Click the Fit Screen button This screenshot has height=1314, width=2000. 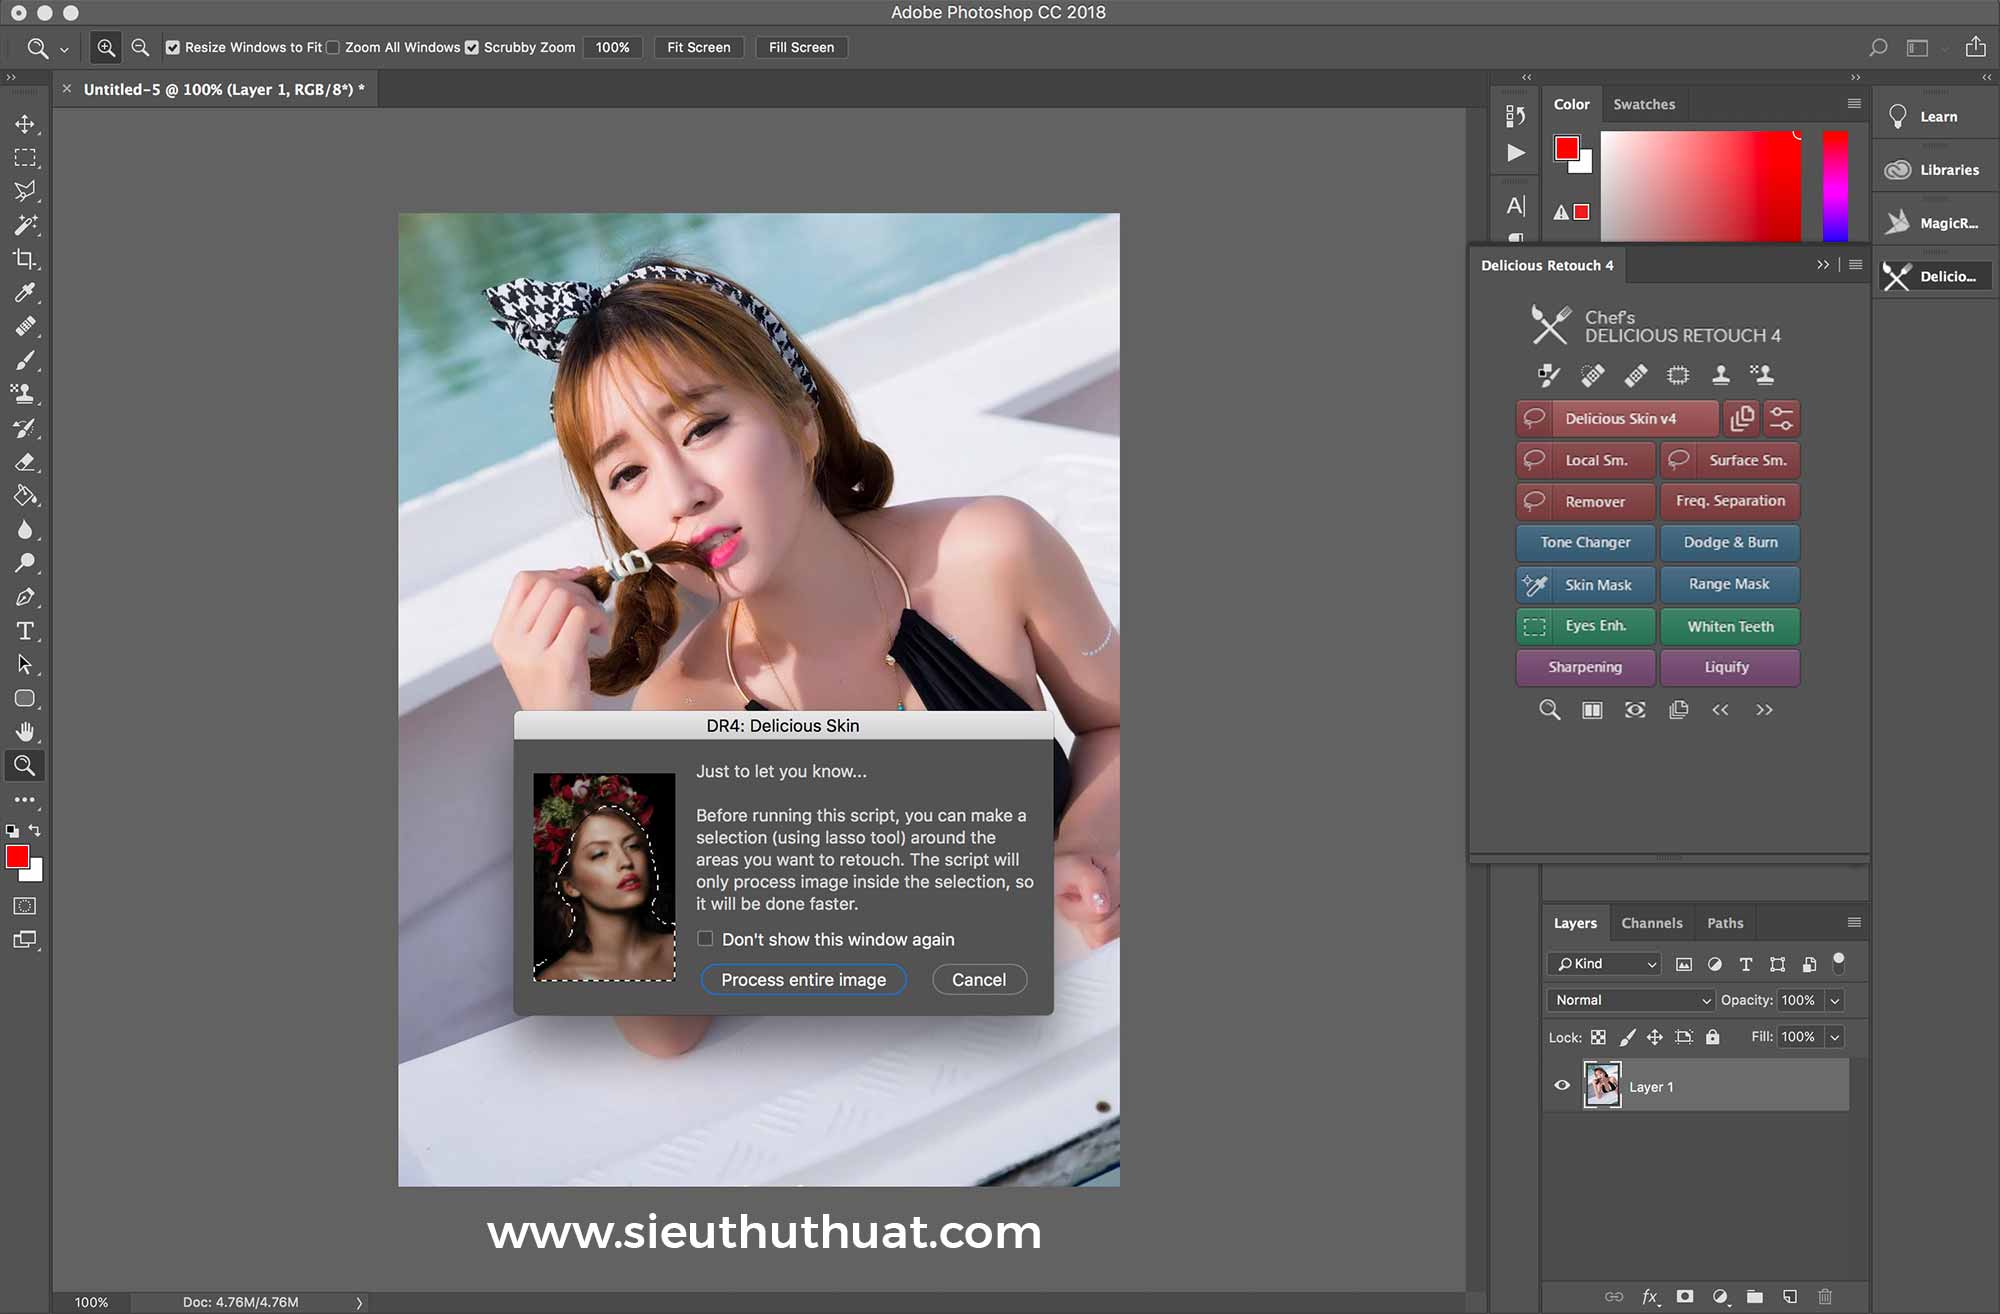pyautogui.click(x=699, y=47)
